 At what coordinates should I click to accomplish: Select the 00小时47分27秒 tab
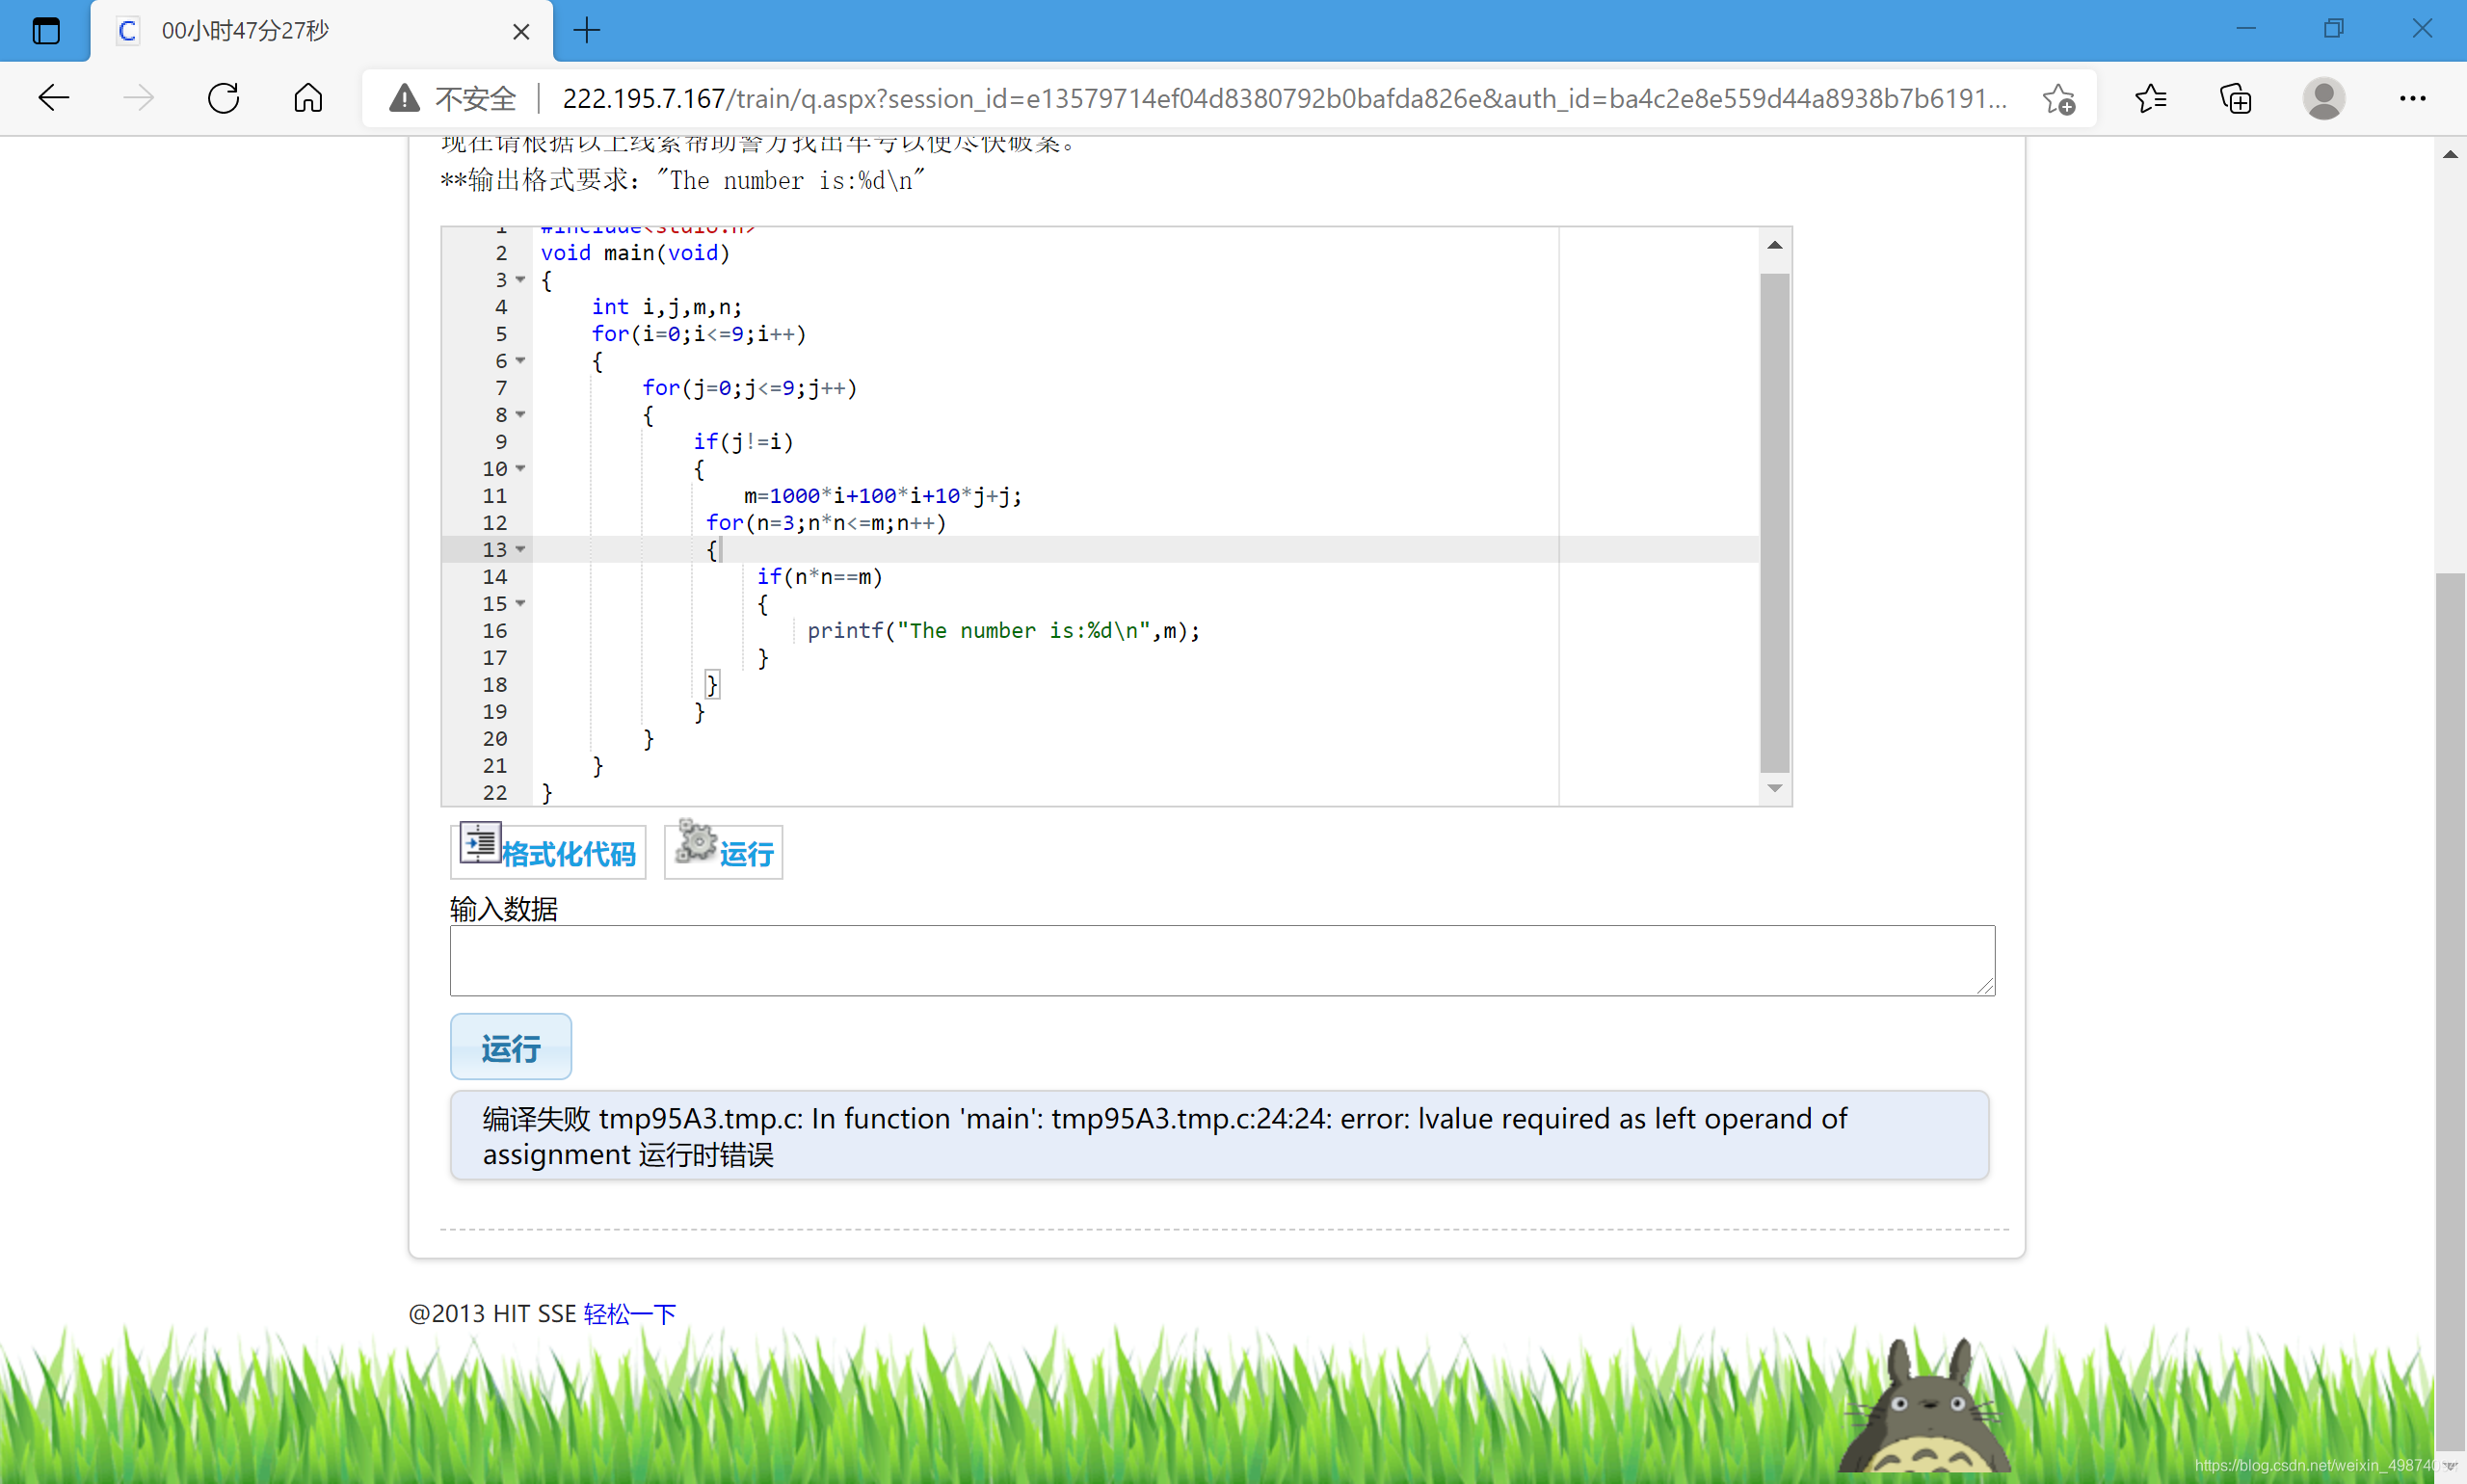pyautogui.click(x=320, y=31)
